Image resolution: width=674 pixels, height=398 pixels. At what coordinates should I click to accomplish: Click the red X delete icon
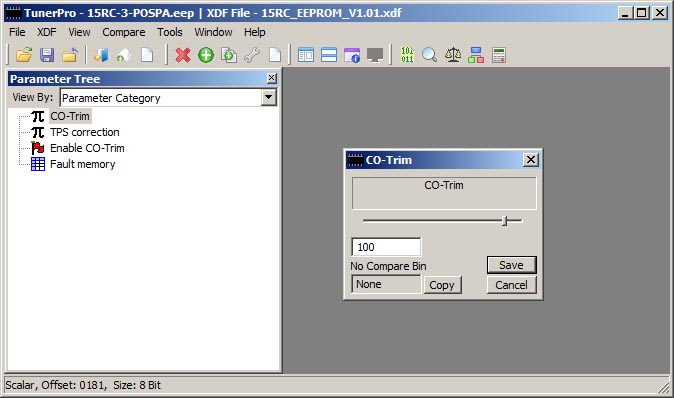(183, 55)
